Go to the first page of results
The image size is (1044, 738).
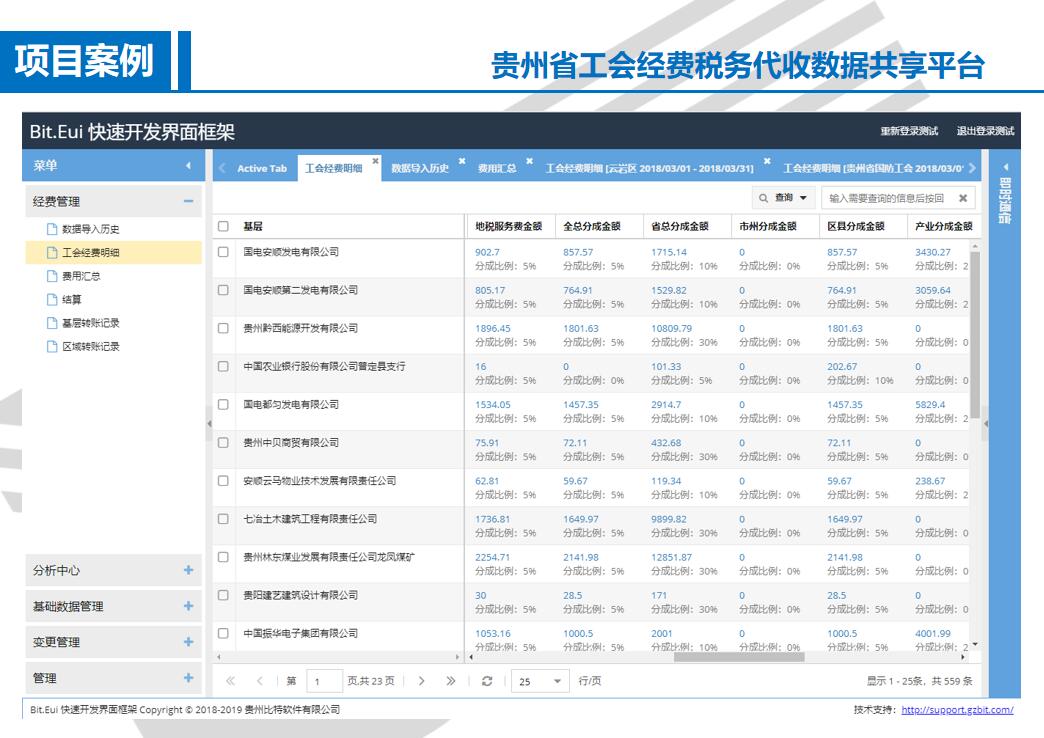(x=230, y=681)
